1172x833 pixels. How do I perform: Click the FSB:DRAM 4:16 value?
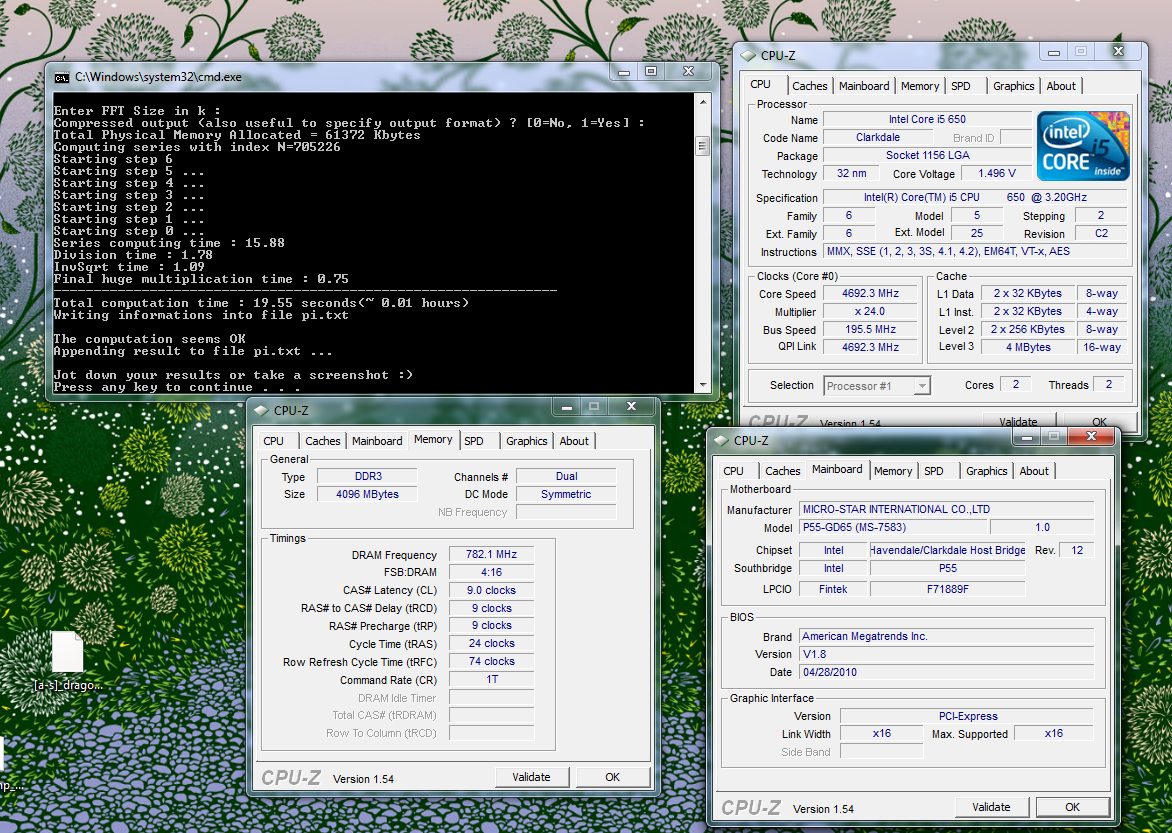(491, 572)
